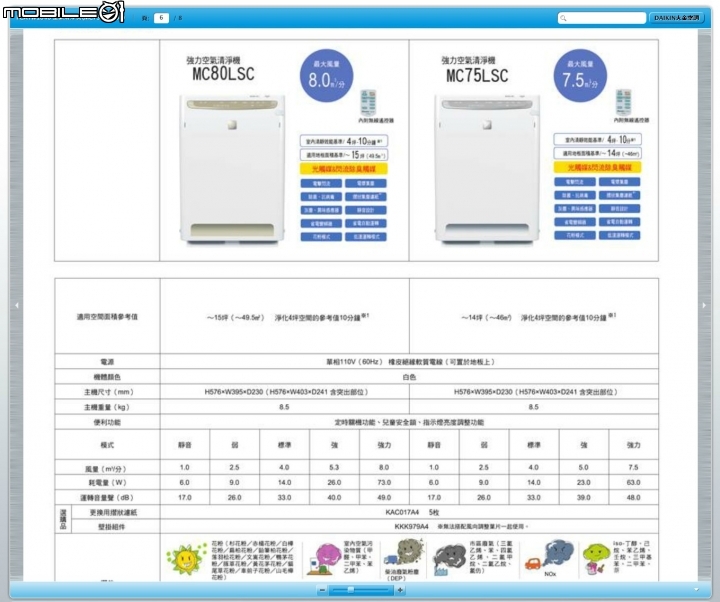720x602 pixels.
Task: Click the MC75LSC remote control image
Action: [x=623, y=103]
